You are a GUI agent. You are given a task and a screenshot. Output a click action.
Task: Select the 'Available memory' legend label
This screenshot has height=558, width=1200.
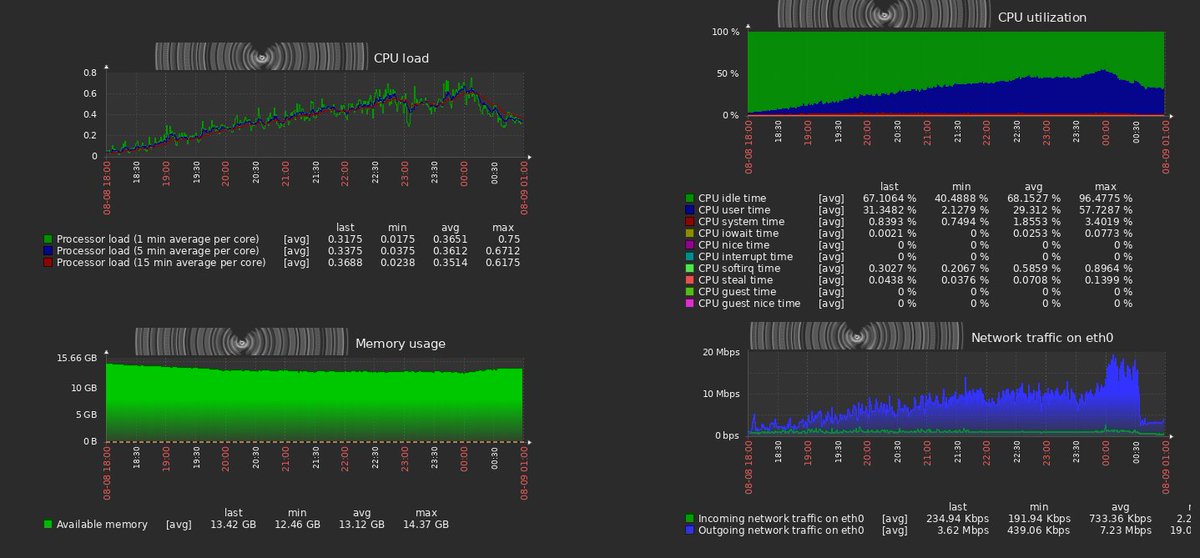[102, 524]
